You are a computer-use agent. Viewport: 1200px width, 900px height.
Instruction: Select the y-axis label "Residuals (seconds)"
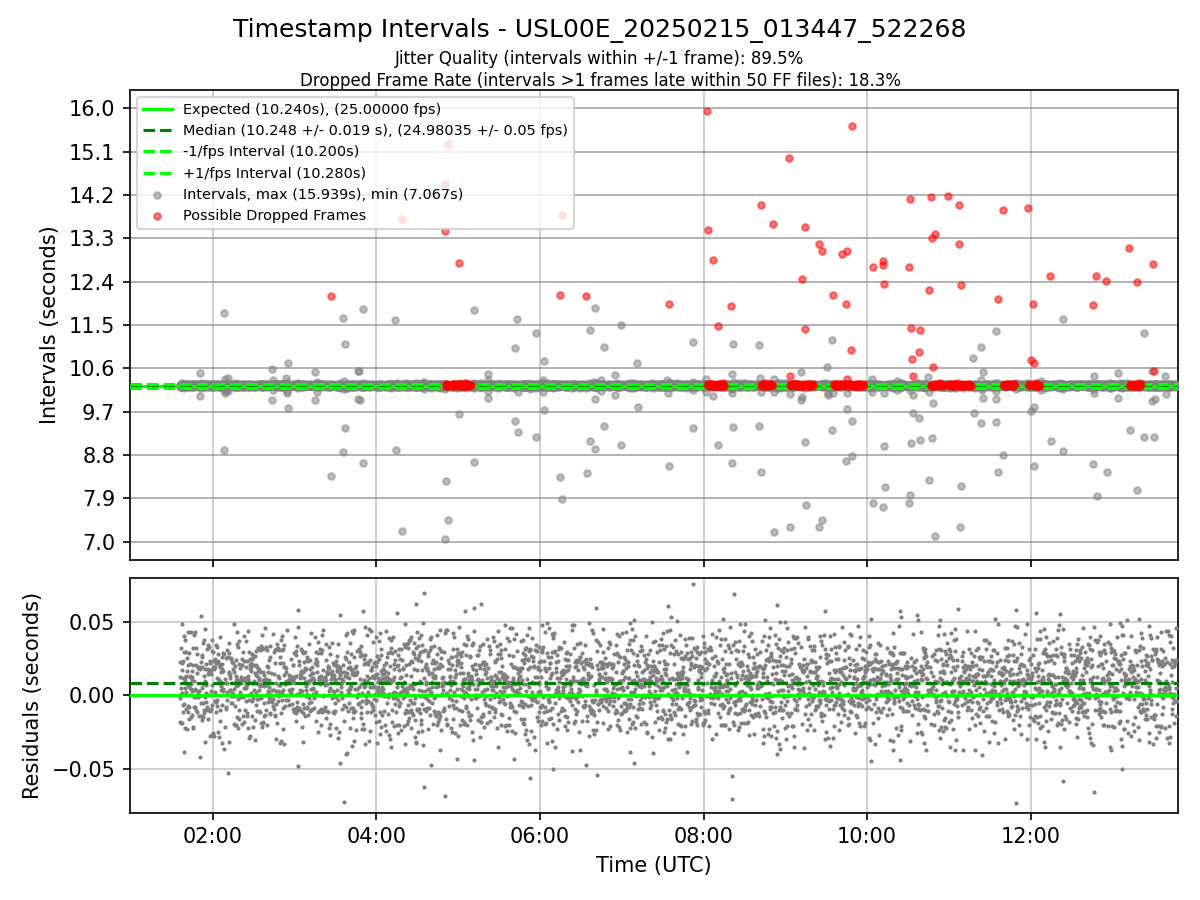coord(31,696)
